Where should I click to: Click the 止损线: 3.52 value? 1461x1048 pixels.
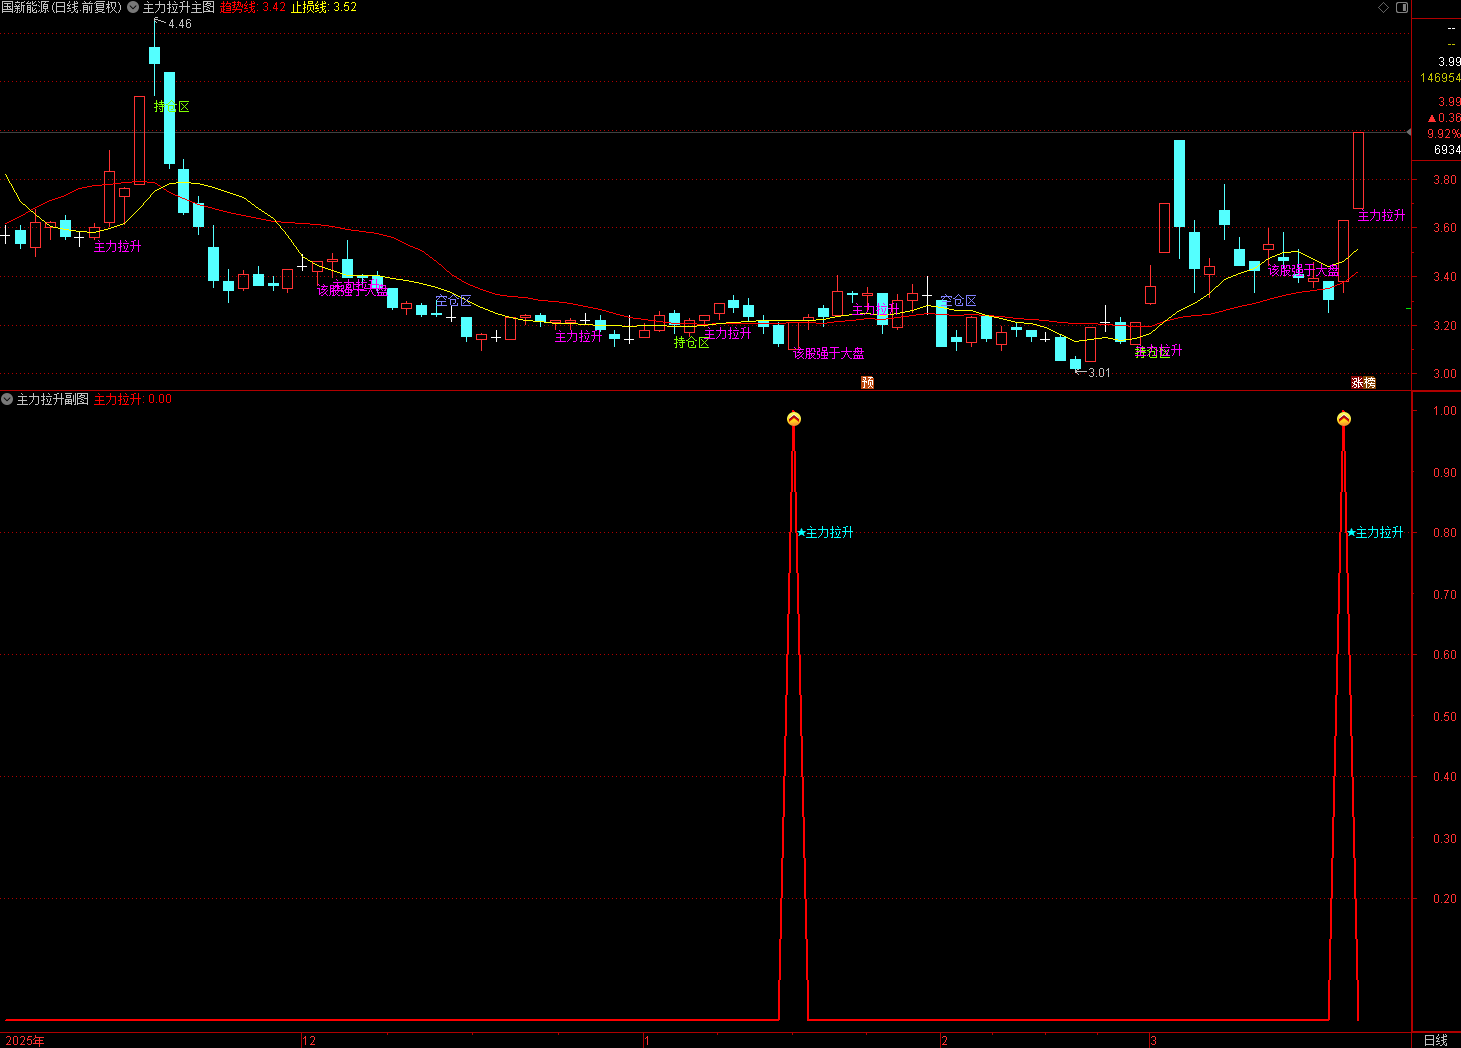(x=324, y=7)
